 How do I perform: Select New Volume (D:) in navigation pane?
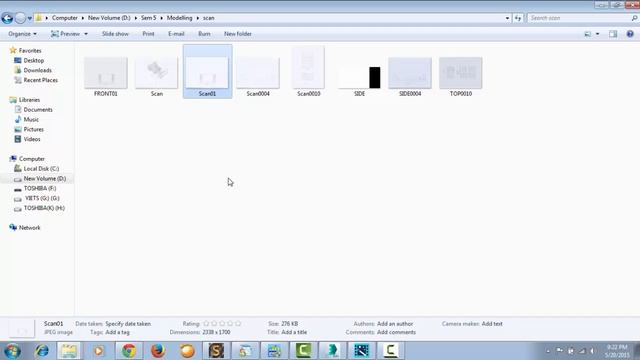(44, 178)
